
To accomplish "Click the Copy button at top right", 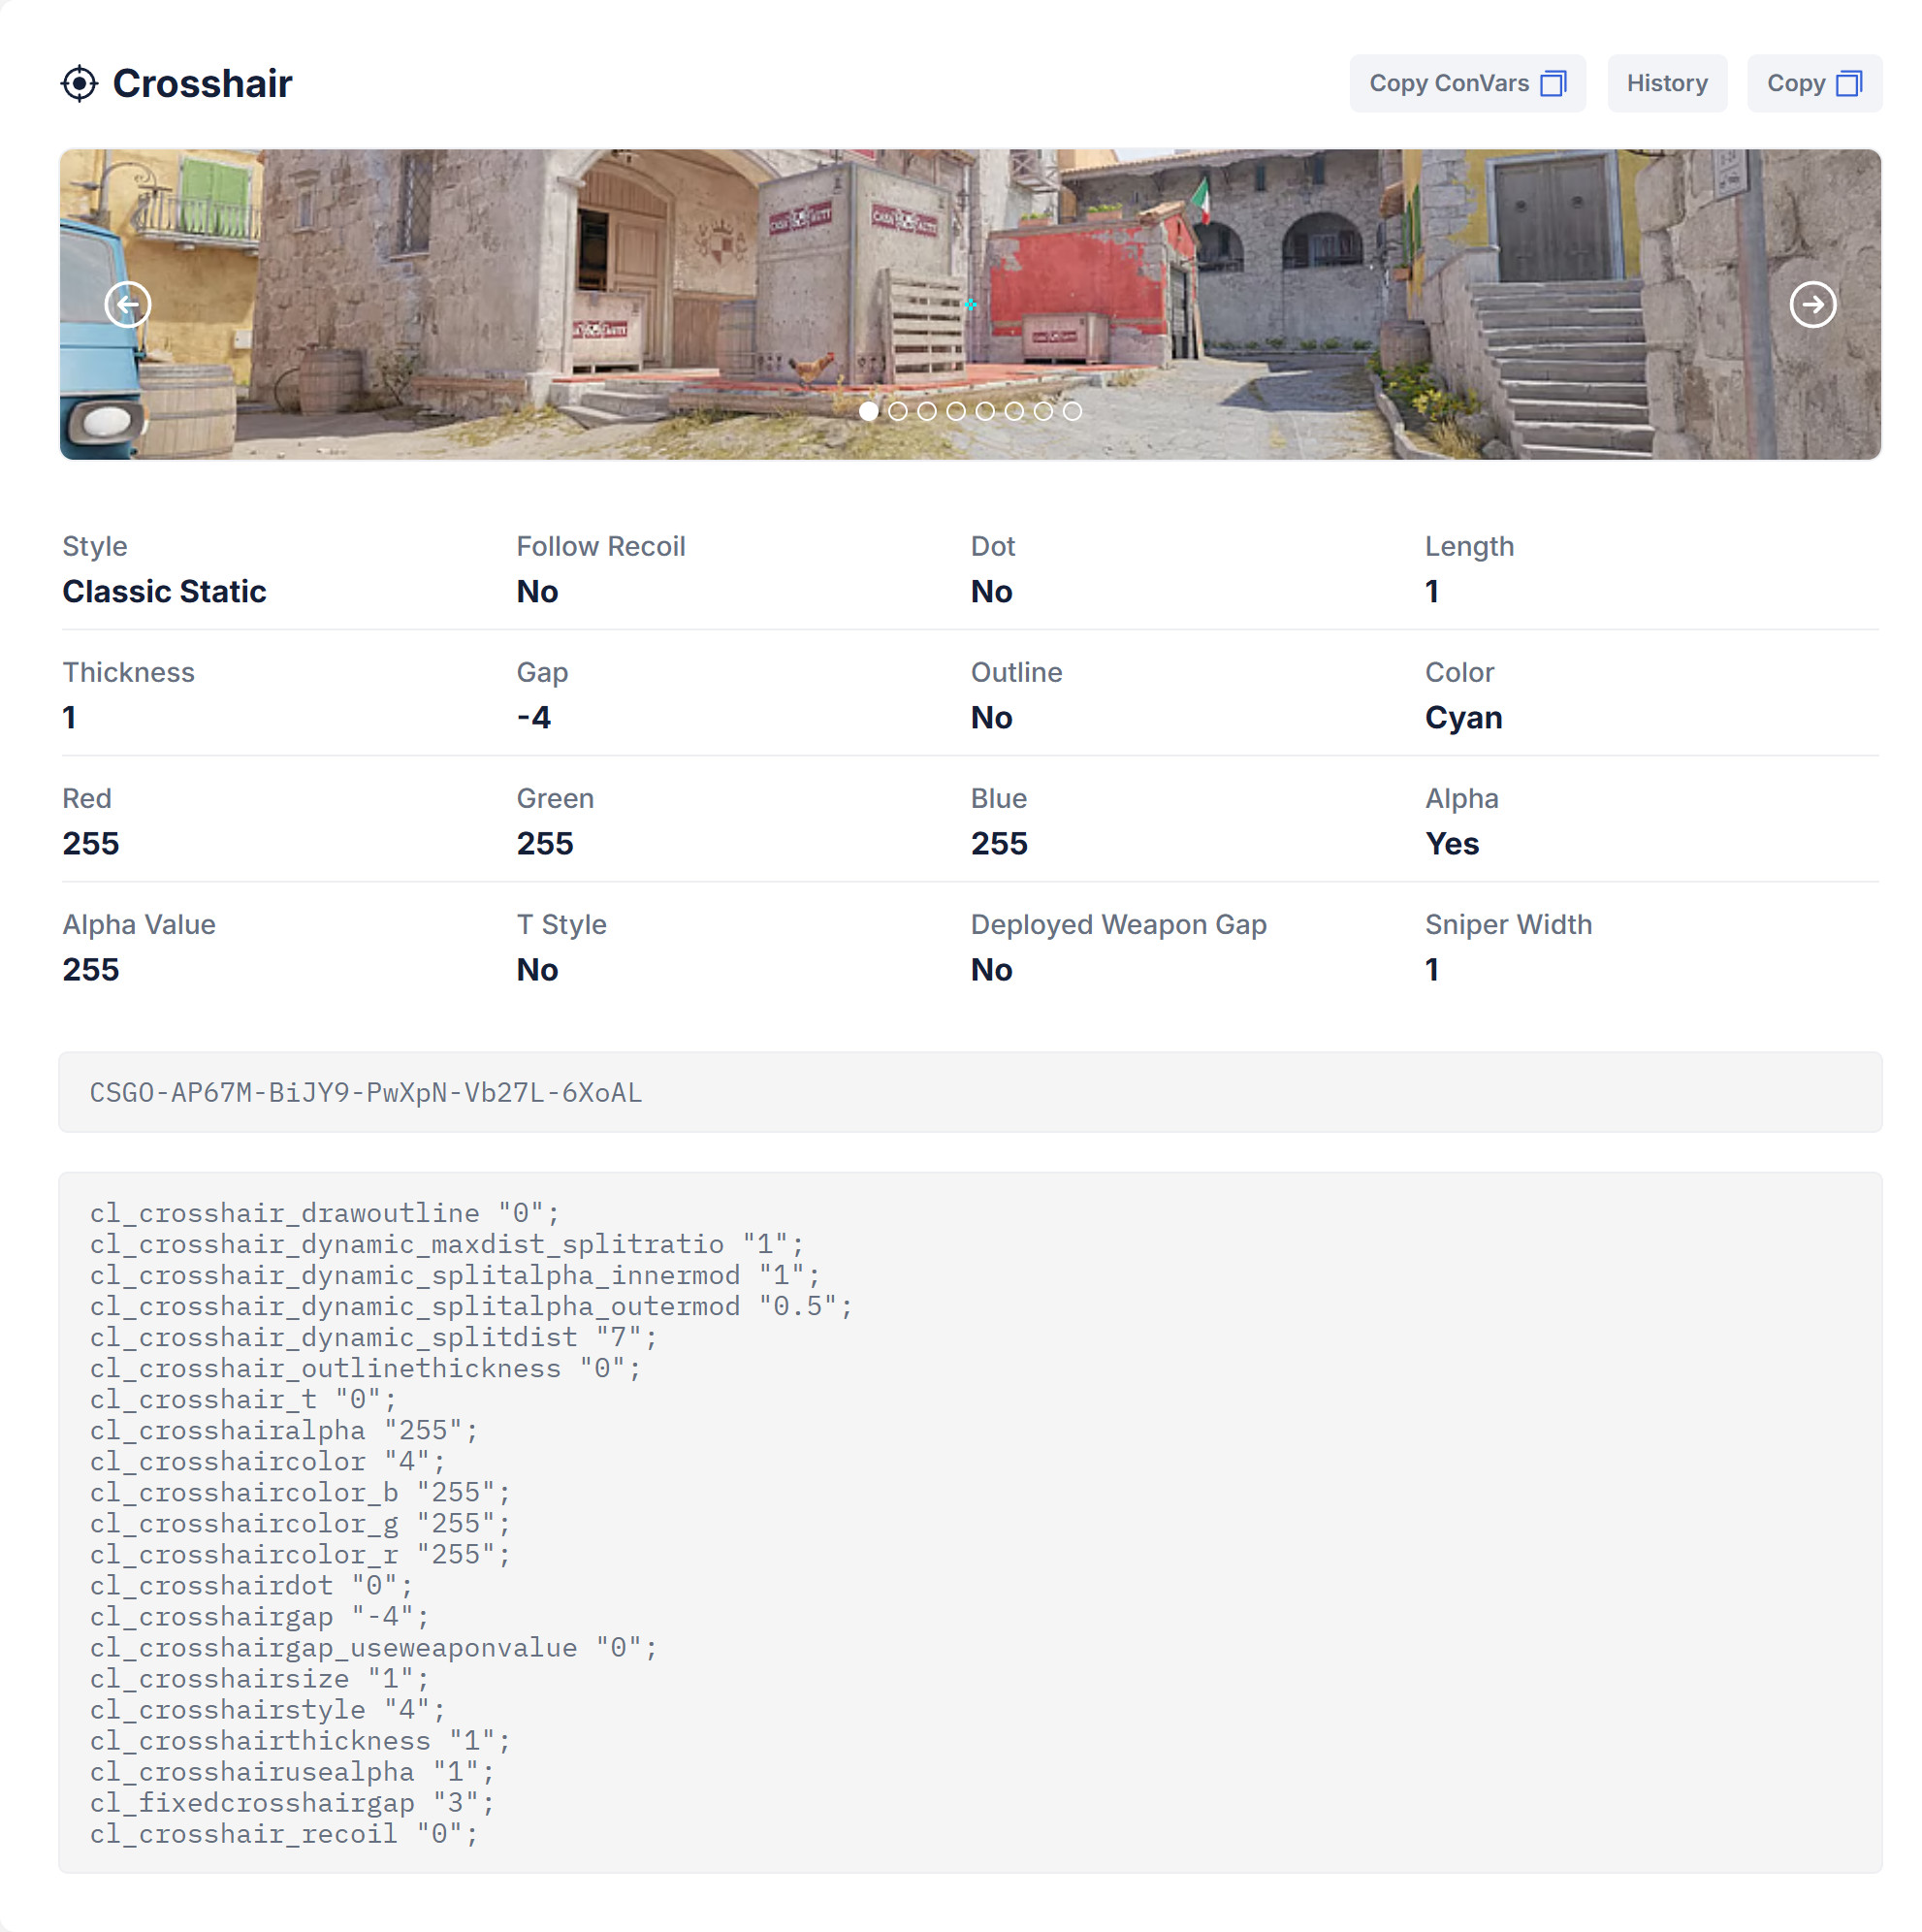I will [x=1813, y=83].
